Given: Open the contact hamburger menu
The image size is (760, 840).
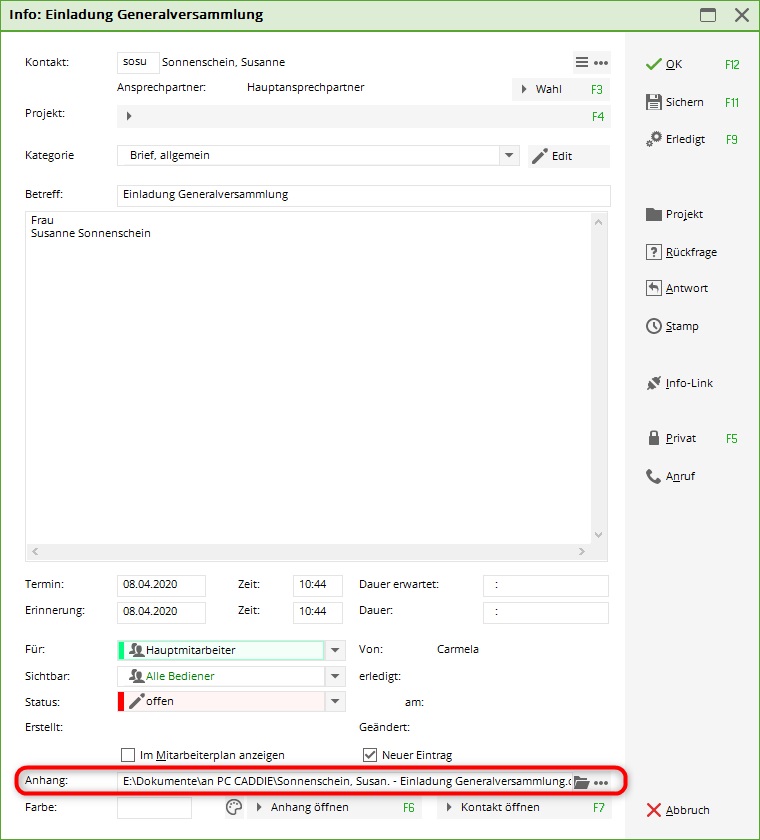Looking at the screenshot, I should [582, 62].
